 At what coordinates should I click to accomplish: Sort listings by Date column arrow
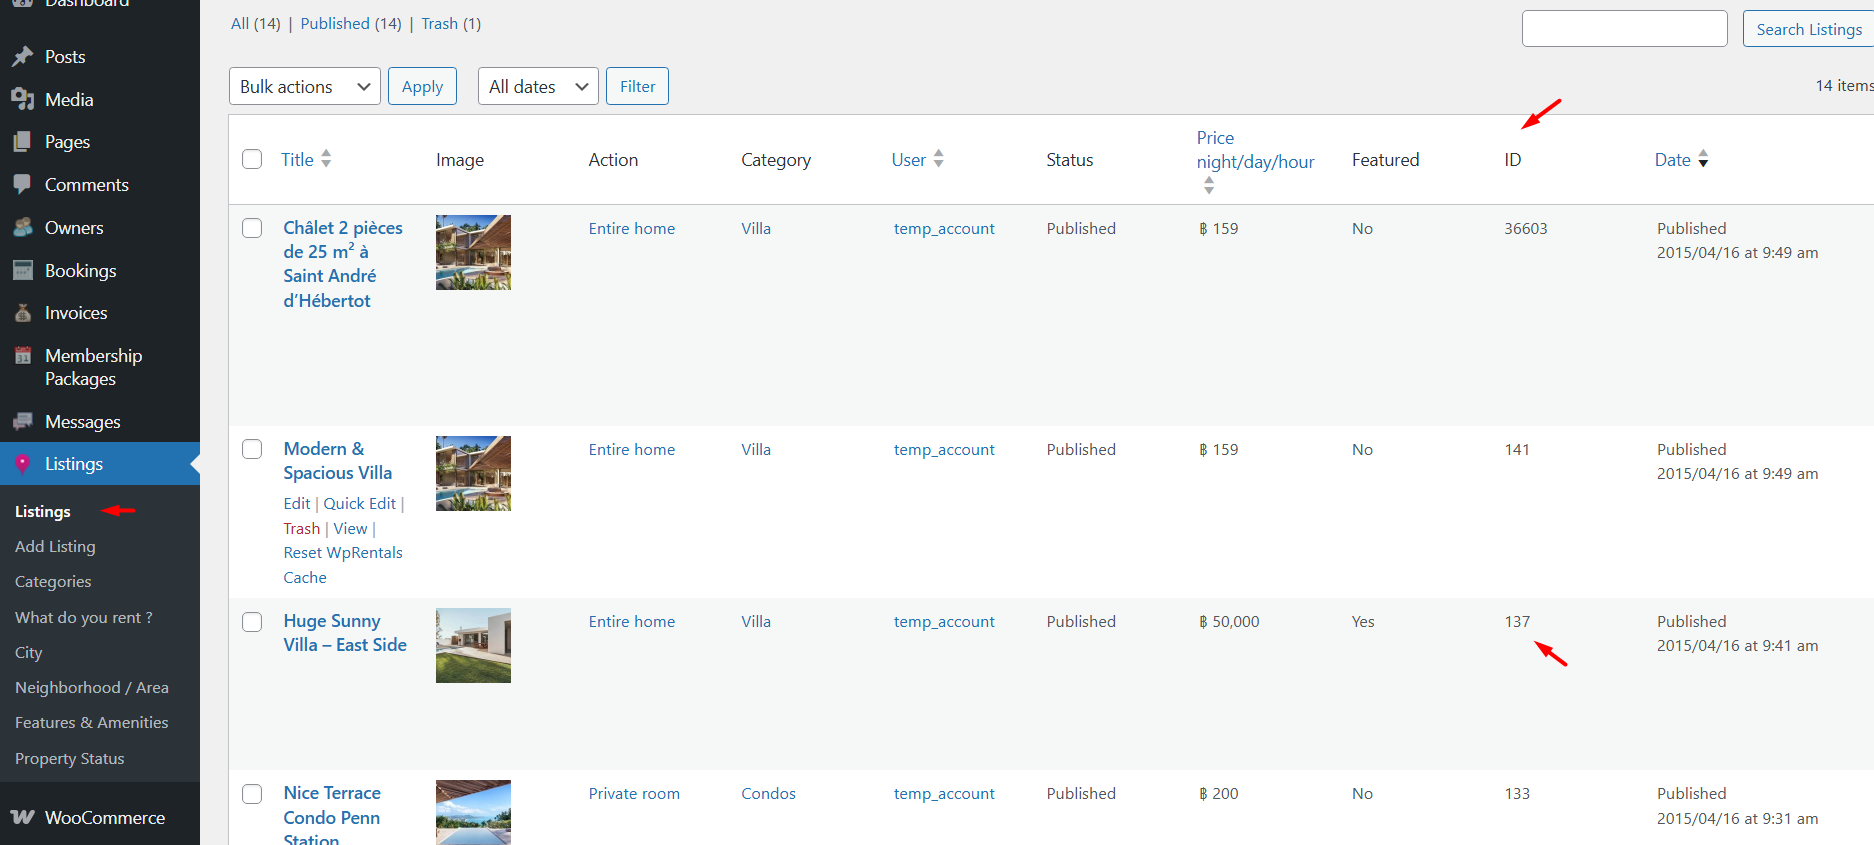click(x=1703, y=160)
